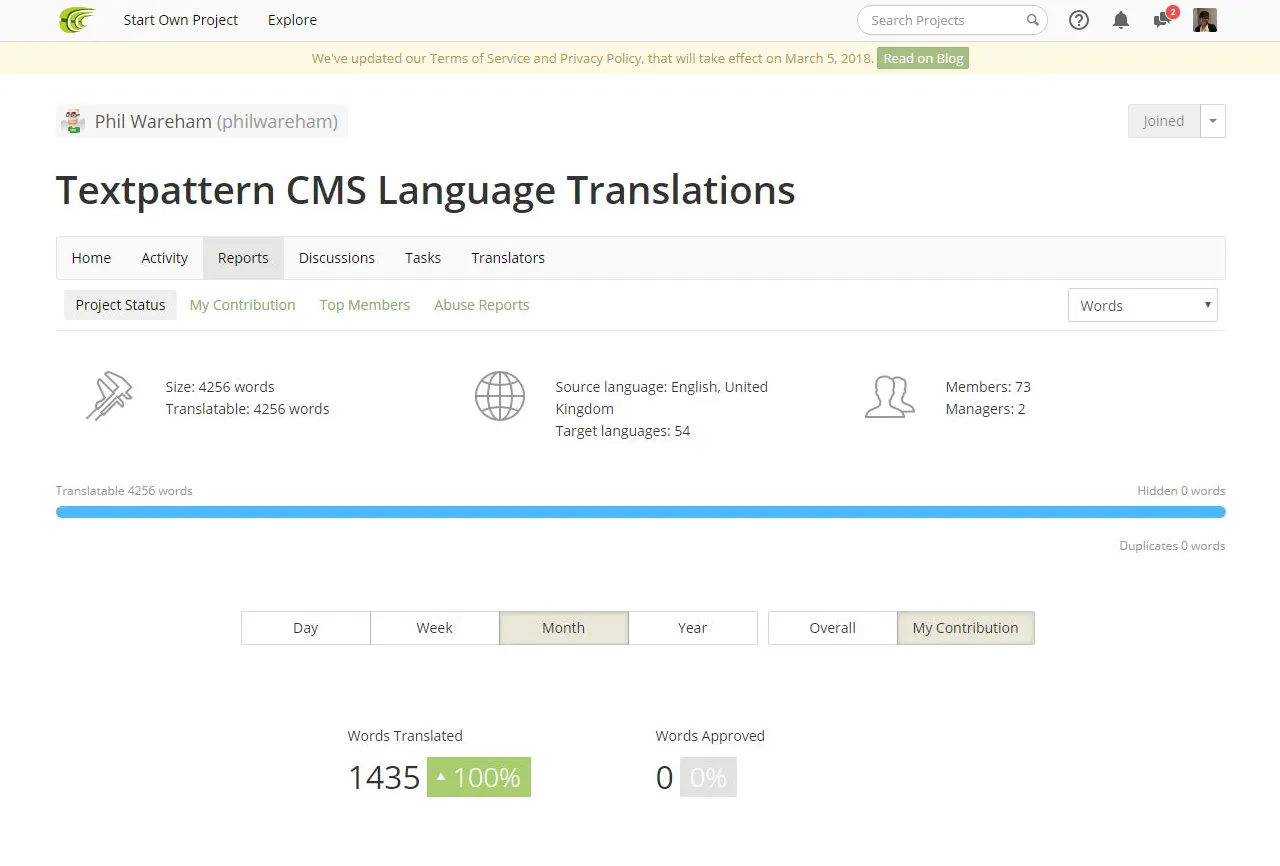
Task: Select the Week period toggle
Action: 434,628
